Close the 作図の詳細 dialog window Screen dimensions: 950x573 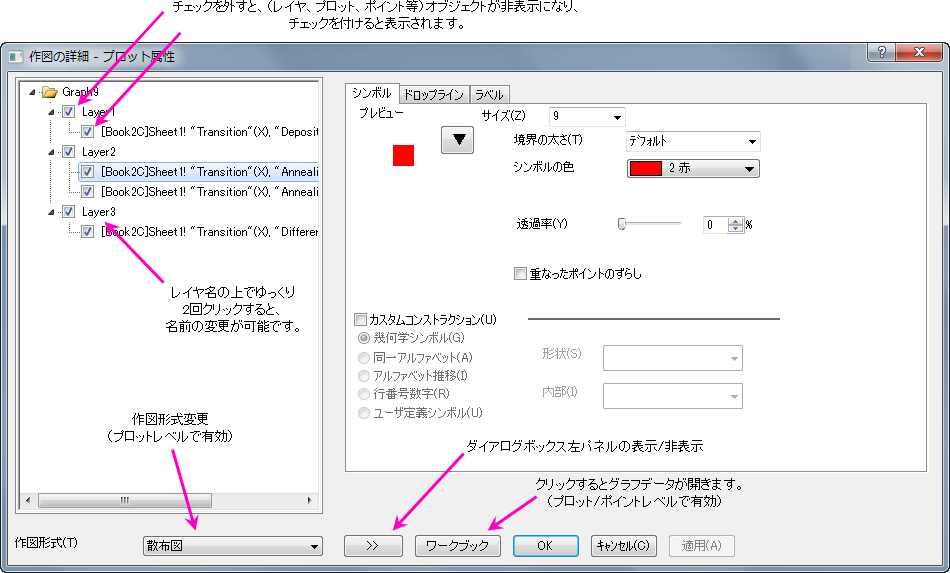click(919, 52)
